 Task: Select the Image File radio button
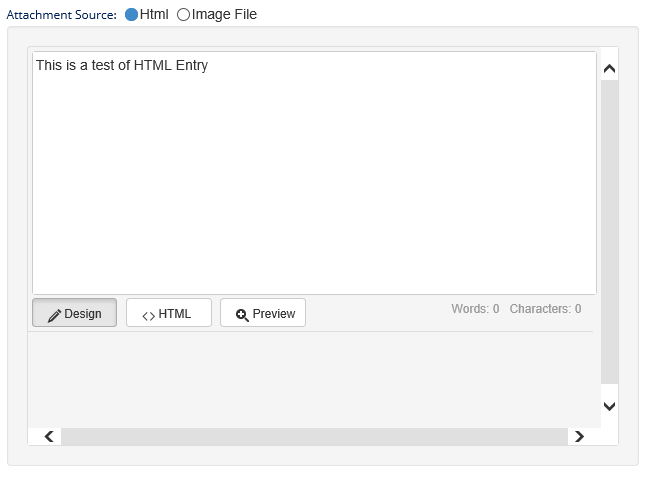point(183,15)
